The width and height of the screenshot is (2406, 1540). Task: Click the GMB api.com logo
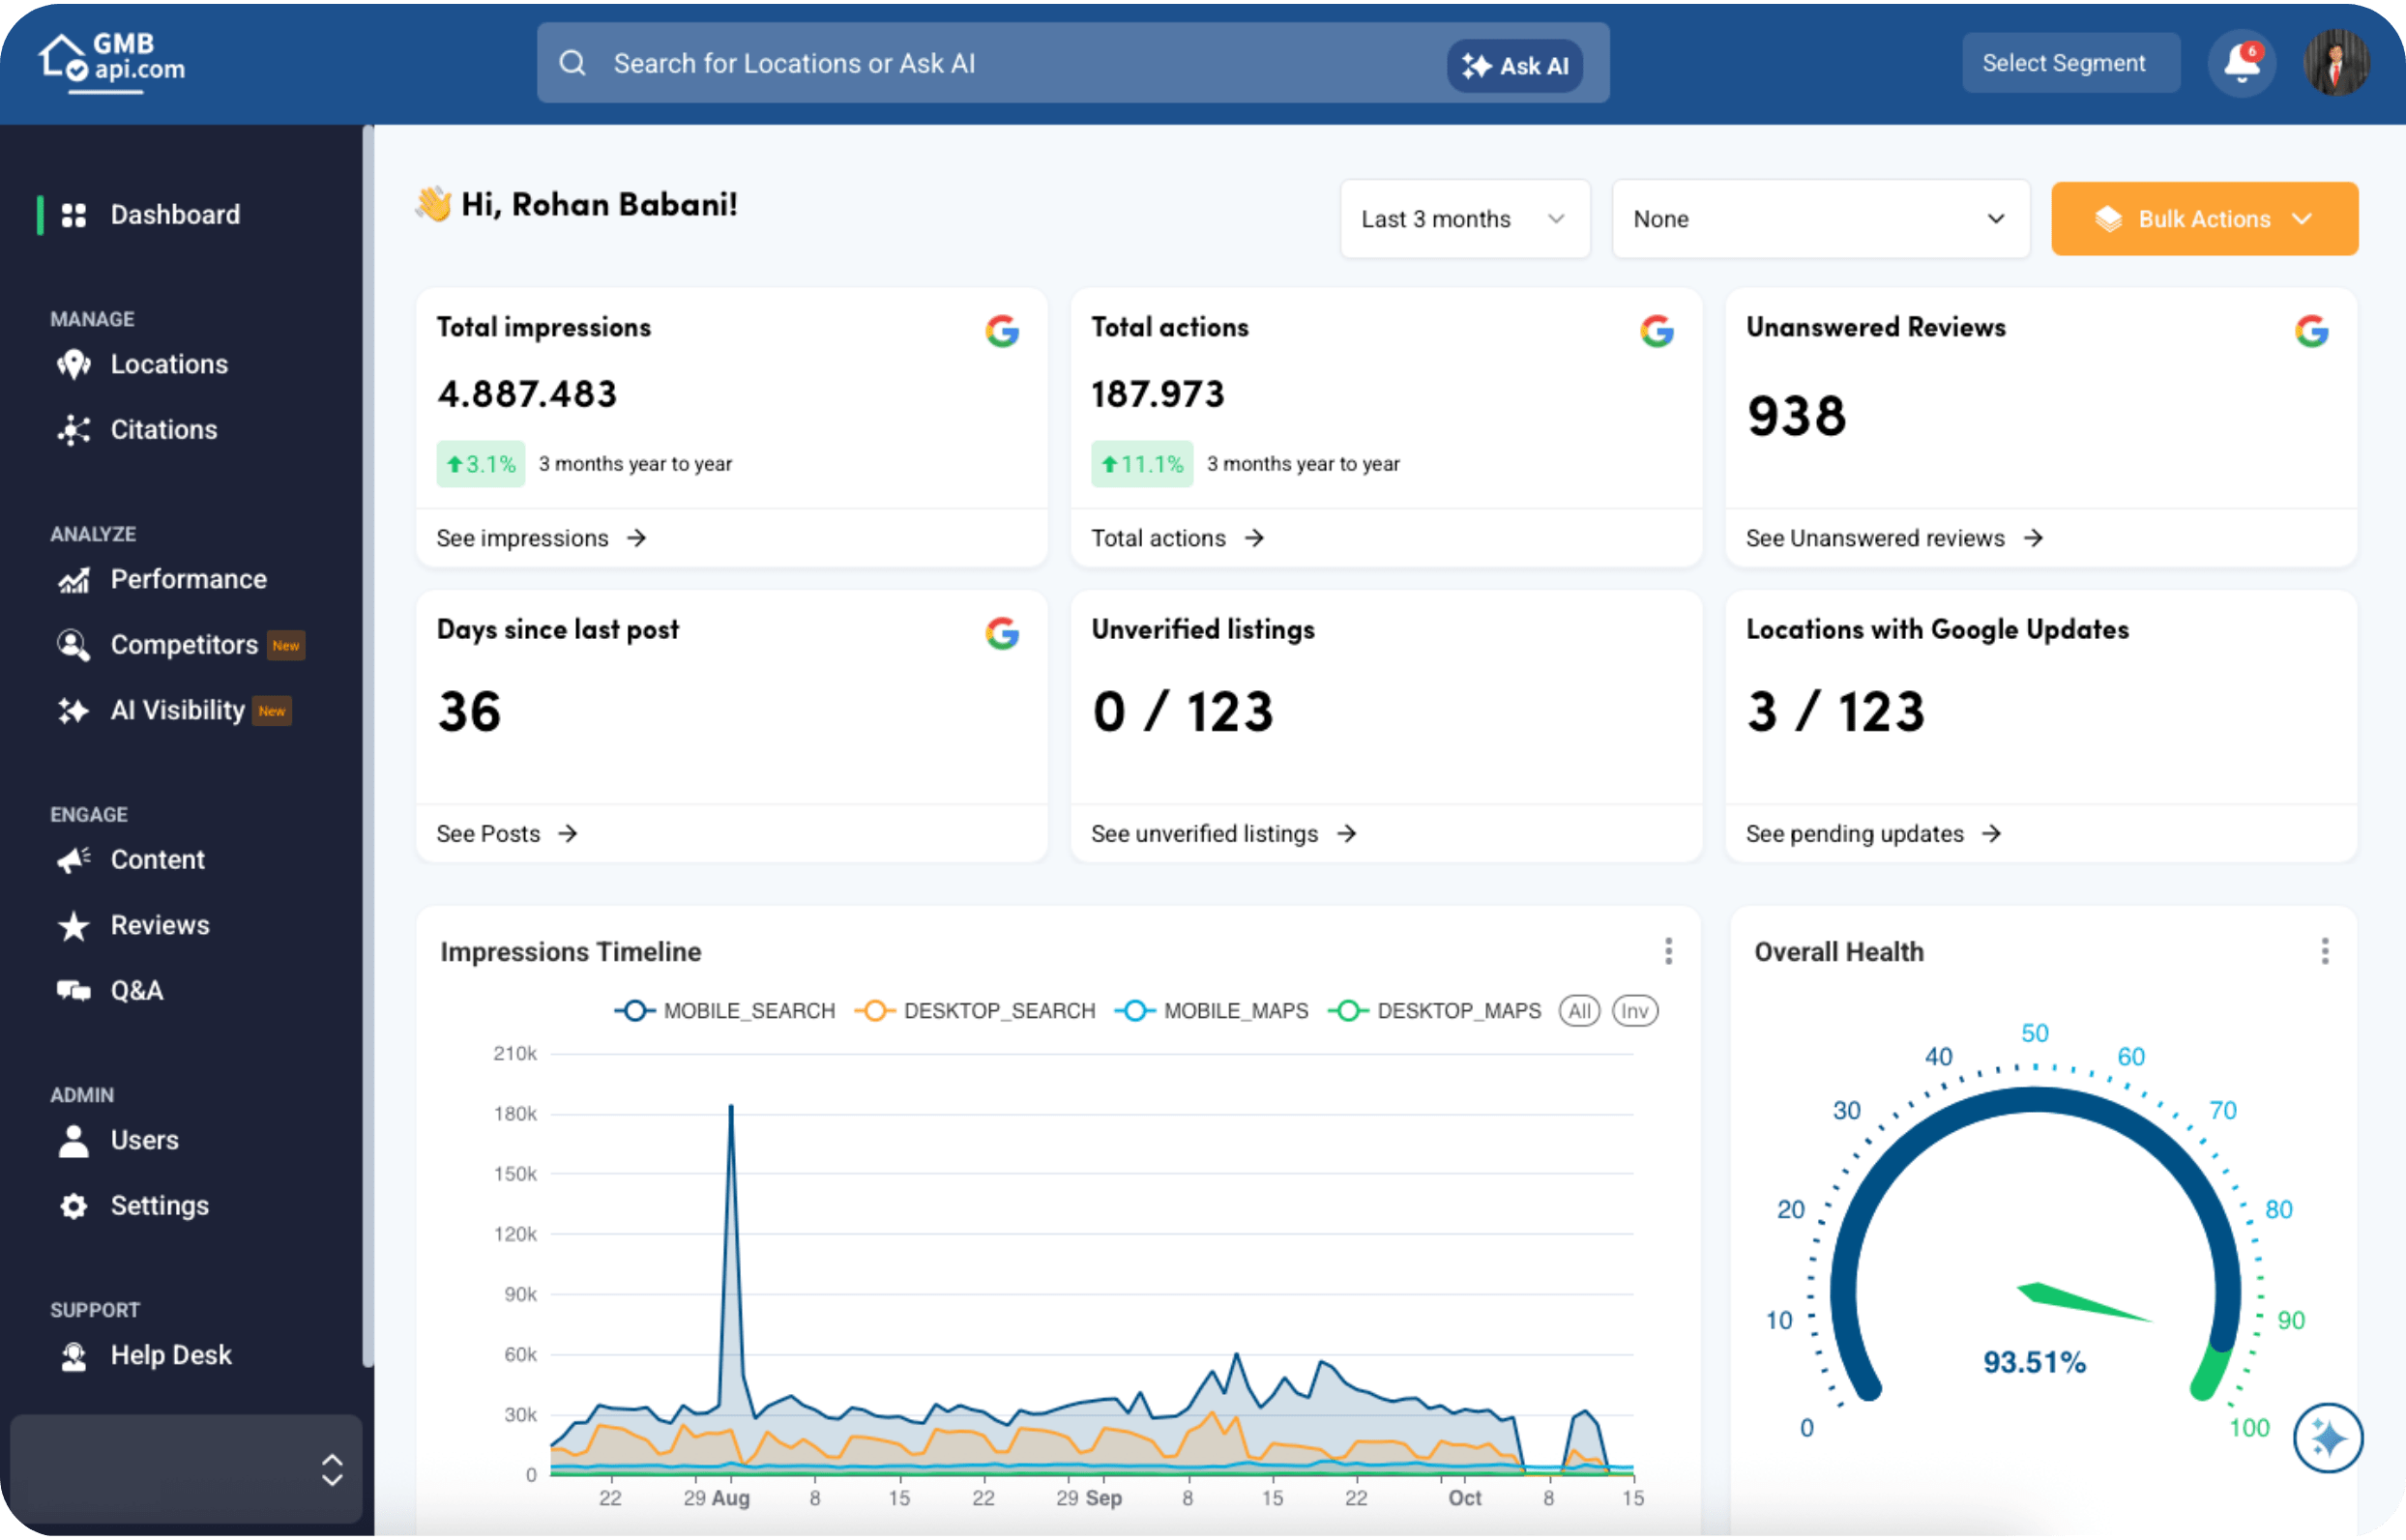tap(112, 61)
